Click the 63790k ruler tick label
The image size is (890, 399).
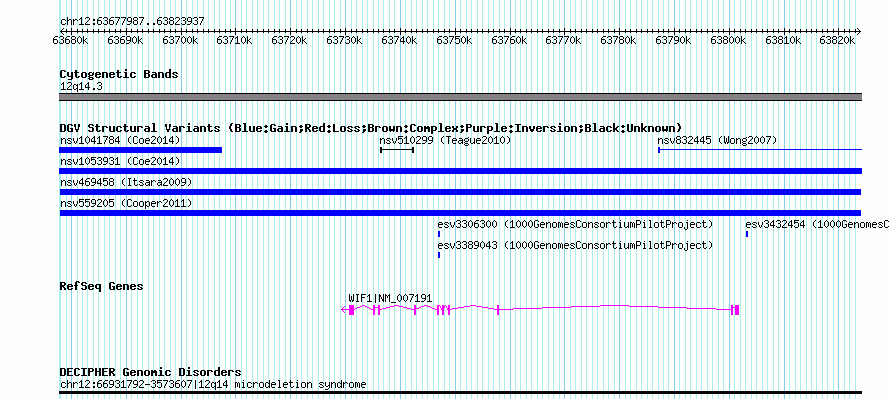[x=674, y=40]
